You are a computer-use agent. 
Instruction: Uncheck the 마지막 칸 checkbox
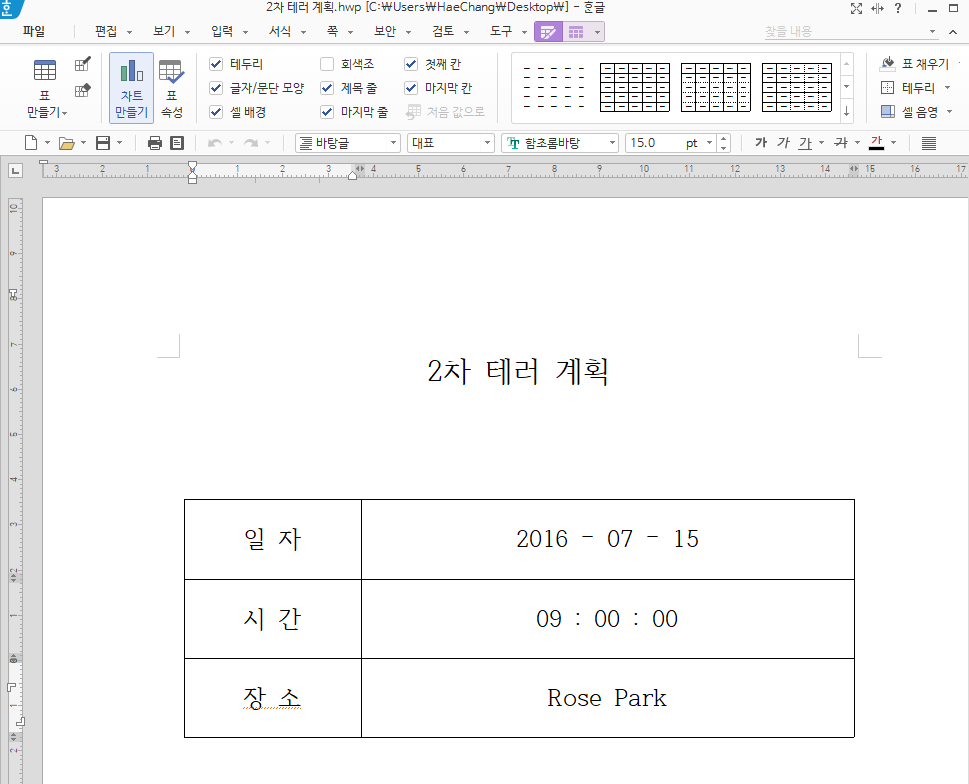coord(411,88)
